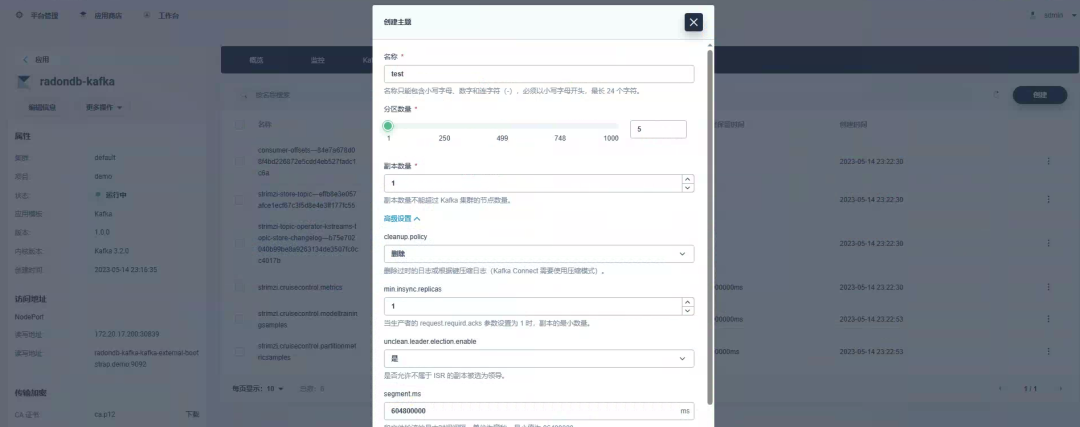Image resolution: width=1080 pixels, height=427 pixels.
Task: Select the consumer-offsets topic checkbox
Action: (x=239, y=161)
